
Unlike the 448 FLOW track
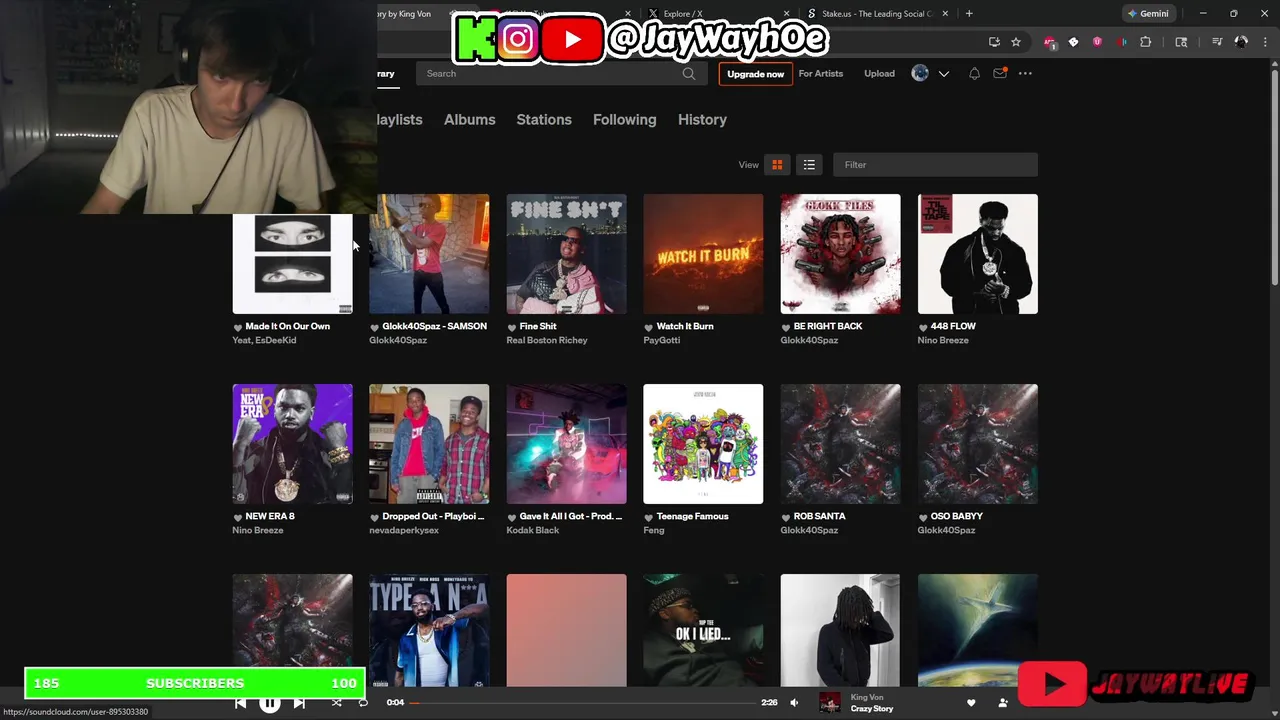923,327
